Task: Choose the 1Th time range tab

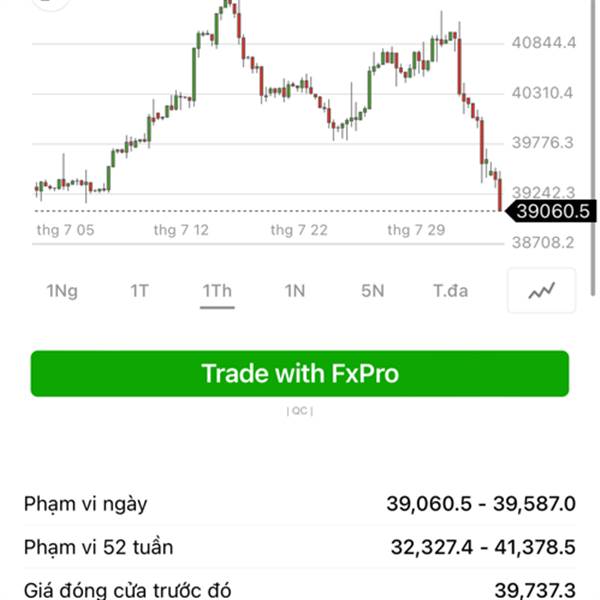Action: (x=217, y=291)
